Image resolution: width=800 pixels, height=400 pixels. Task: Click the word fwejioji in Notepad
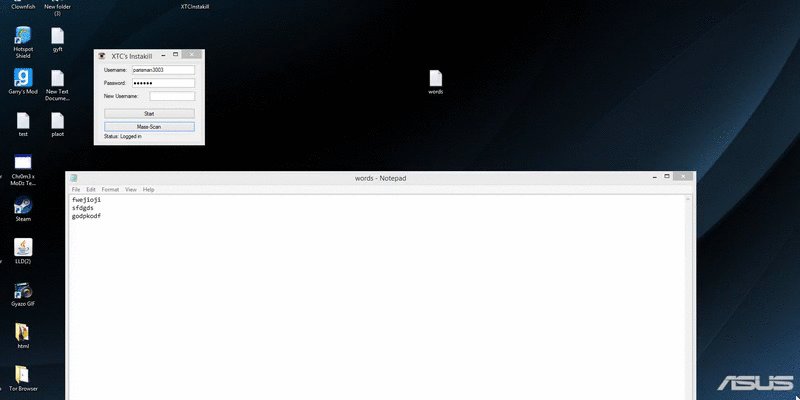[x=86, y=199]
